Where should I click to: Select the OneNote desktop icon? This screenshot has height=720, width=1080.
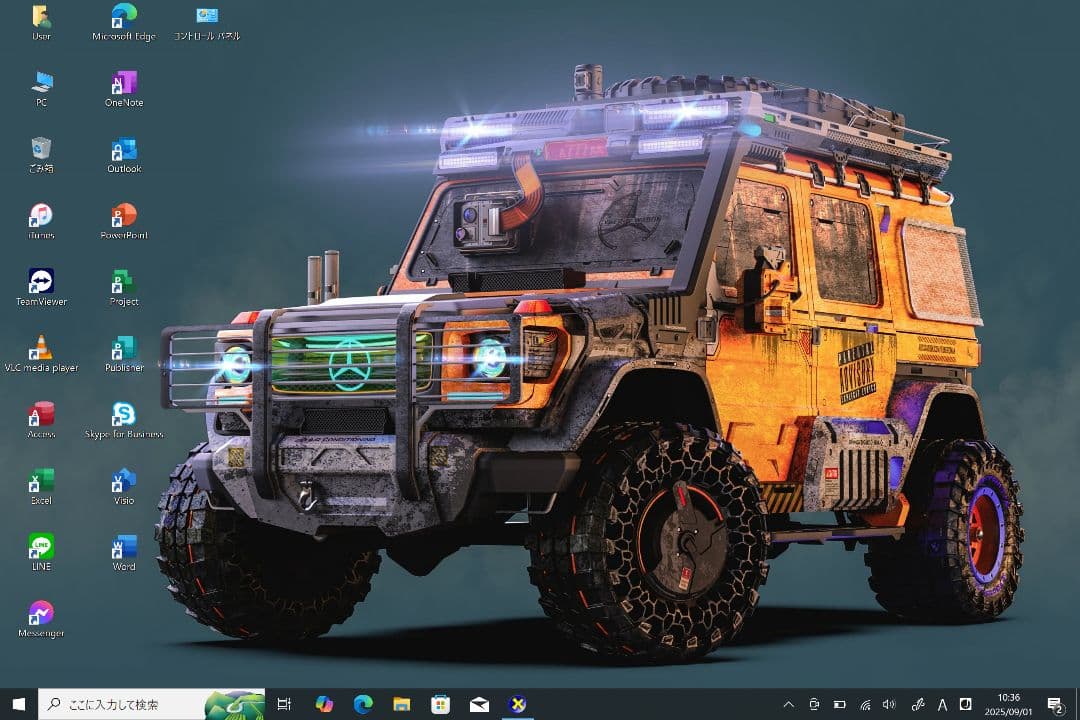[124, 84]
